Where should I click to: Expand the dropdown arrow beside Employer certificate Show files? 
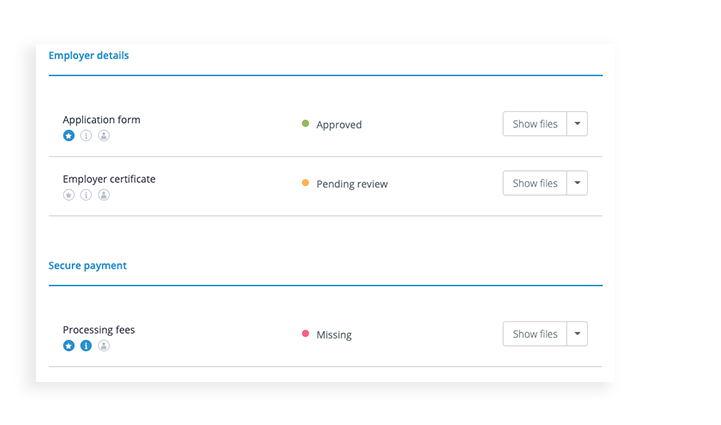pos(577,183)
